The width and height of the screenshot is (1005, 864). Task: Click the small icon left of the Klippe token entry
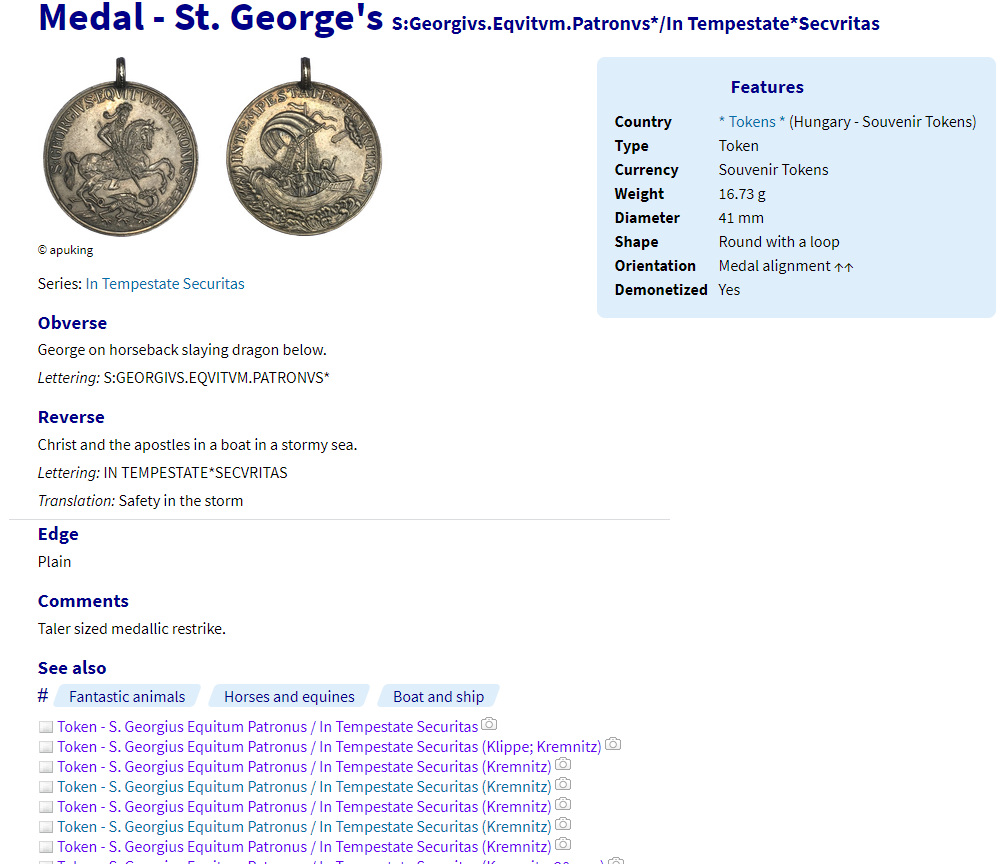click(x=45, y=747)
